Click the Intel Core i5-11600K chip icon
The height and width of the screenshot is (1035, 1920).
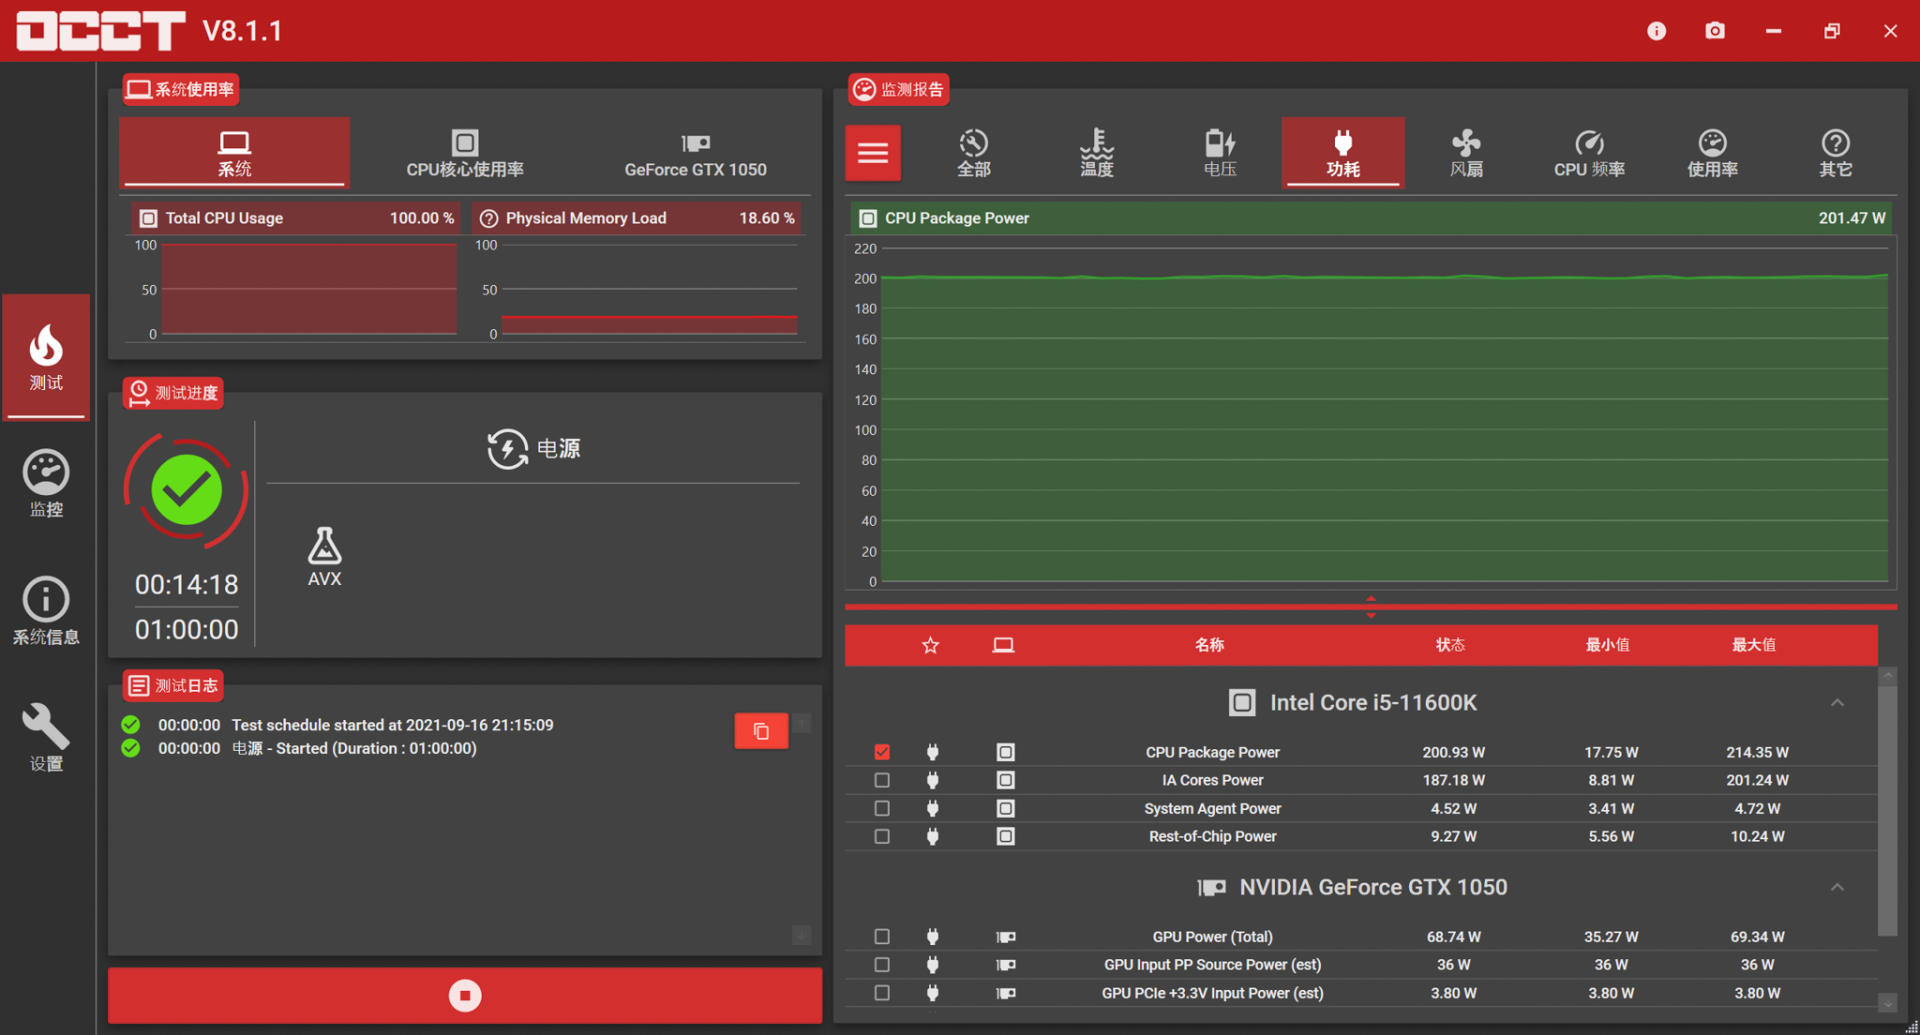point(1241,703)
